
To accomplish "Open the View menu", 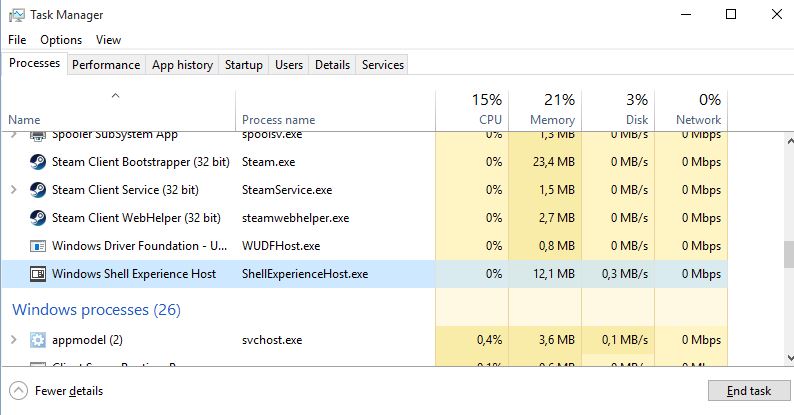I will tap(108, 39).
